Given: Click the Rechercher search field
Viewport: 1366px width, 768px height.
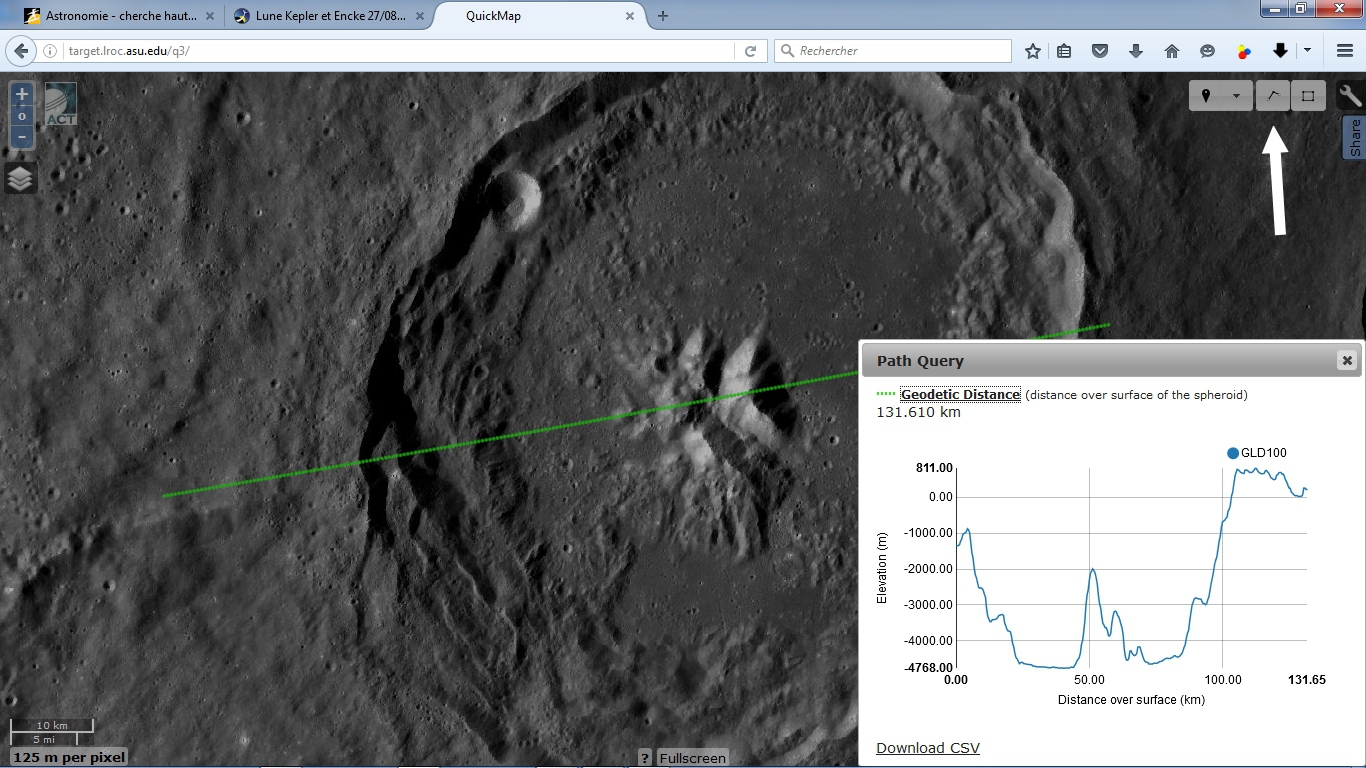Looking at the screenshot, I should coord(893,51).
